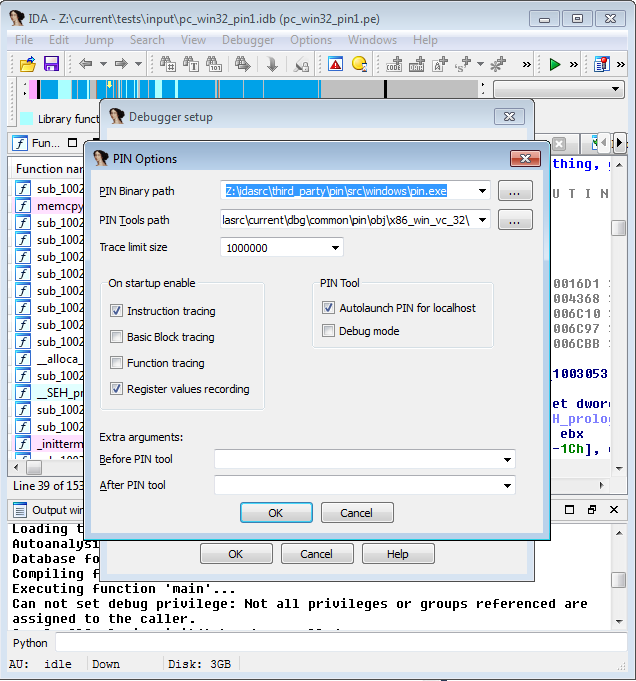
Task: Click the disassembly vertical scrollbar thumb
Action: 619,228
